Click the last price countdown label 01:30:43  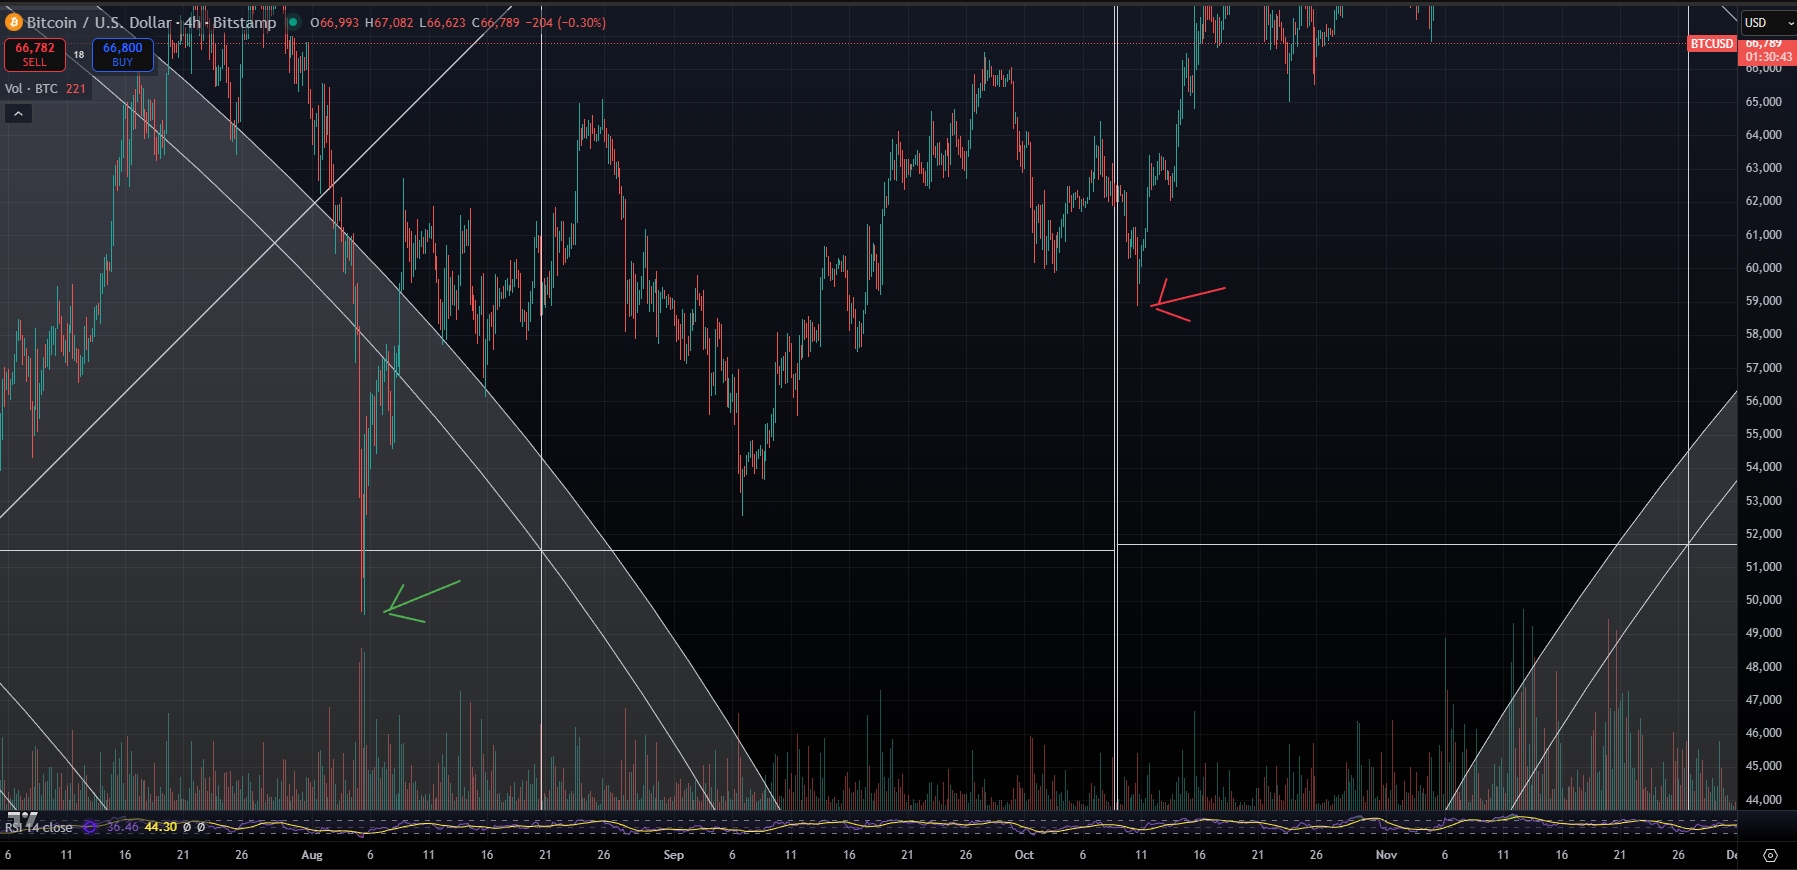[x=1769, y=57]
